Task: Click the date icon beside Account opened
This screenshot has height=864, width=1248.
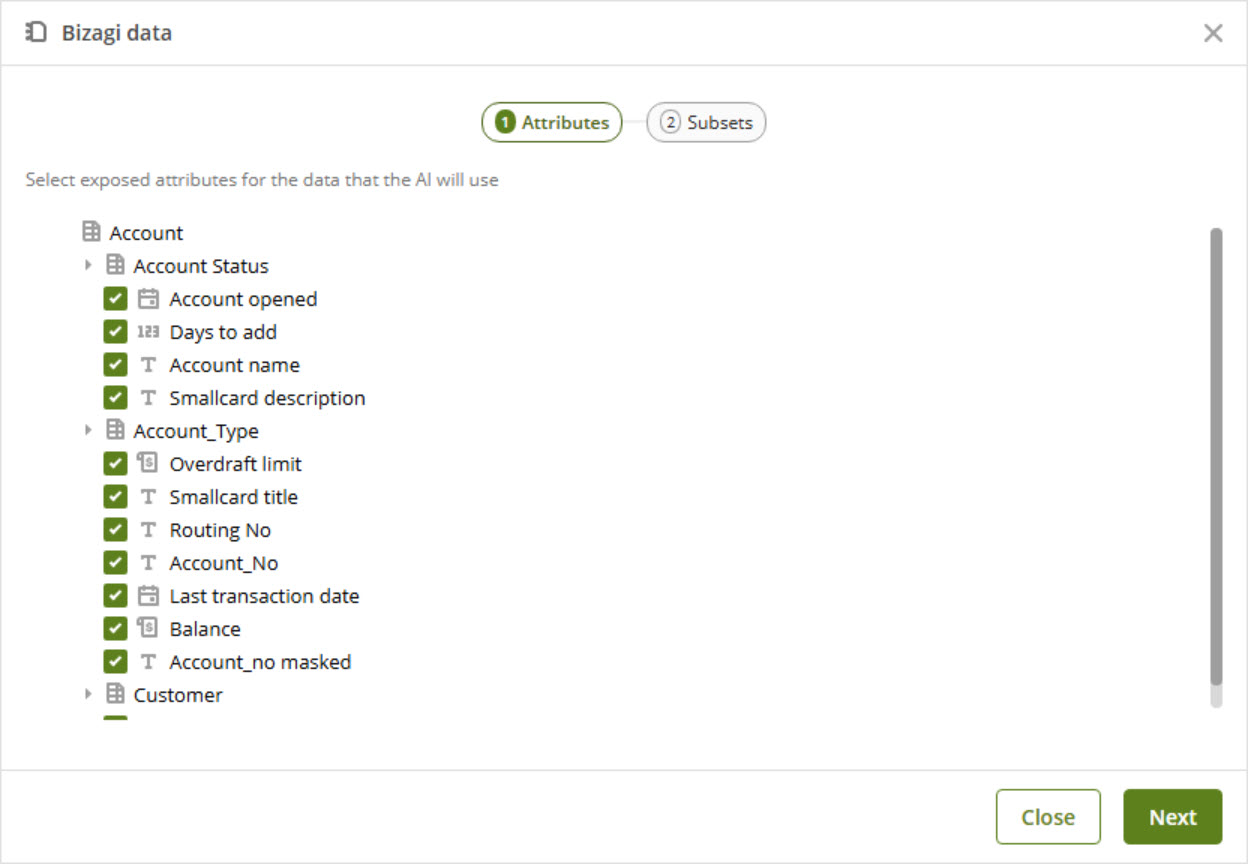Action: (x=148, y=299)
